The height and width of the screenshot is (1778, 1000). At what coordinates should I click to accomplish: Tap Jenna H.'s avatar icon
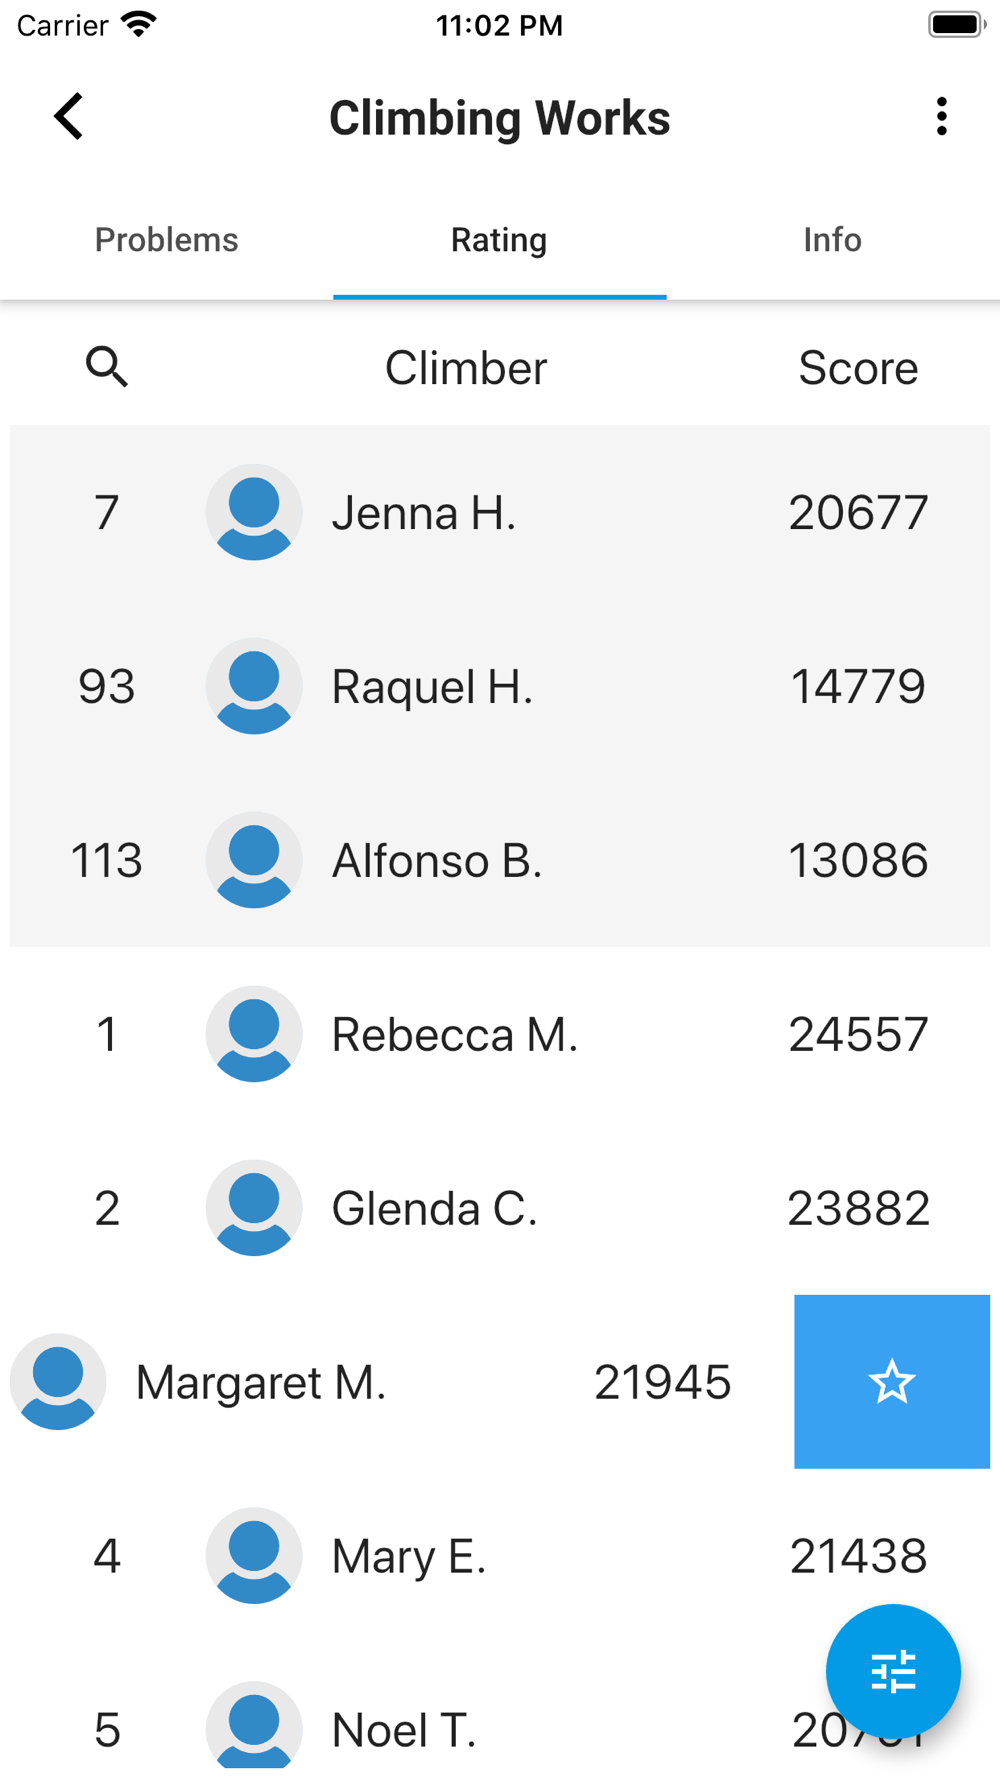point(254,512)
